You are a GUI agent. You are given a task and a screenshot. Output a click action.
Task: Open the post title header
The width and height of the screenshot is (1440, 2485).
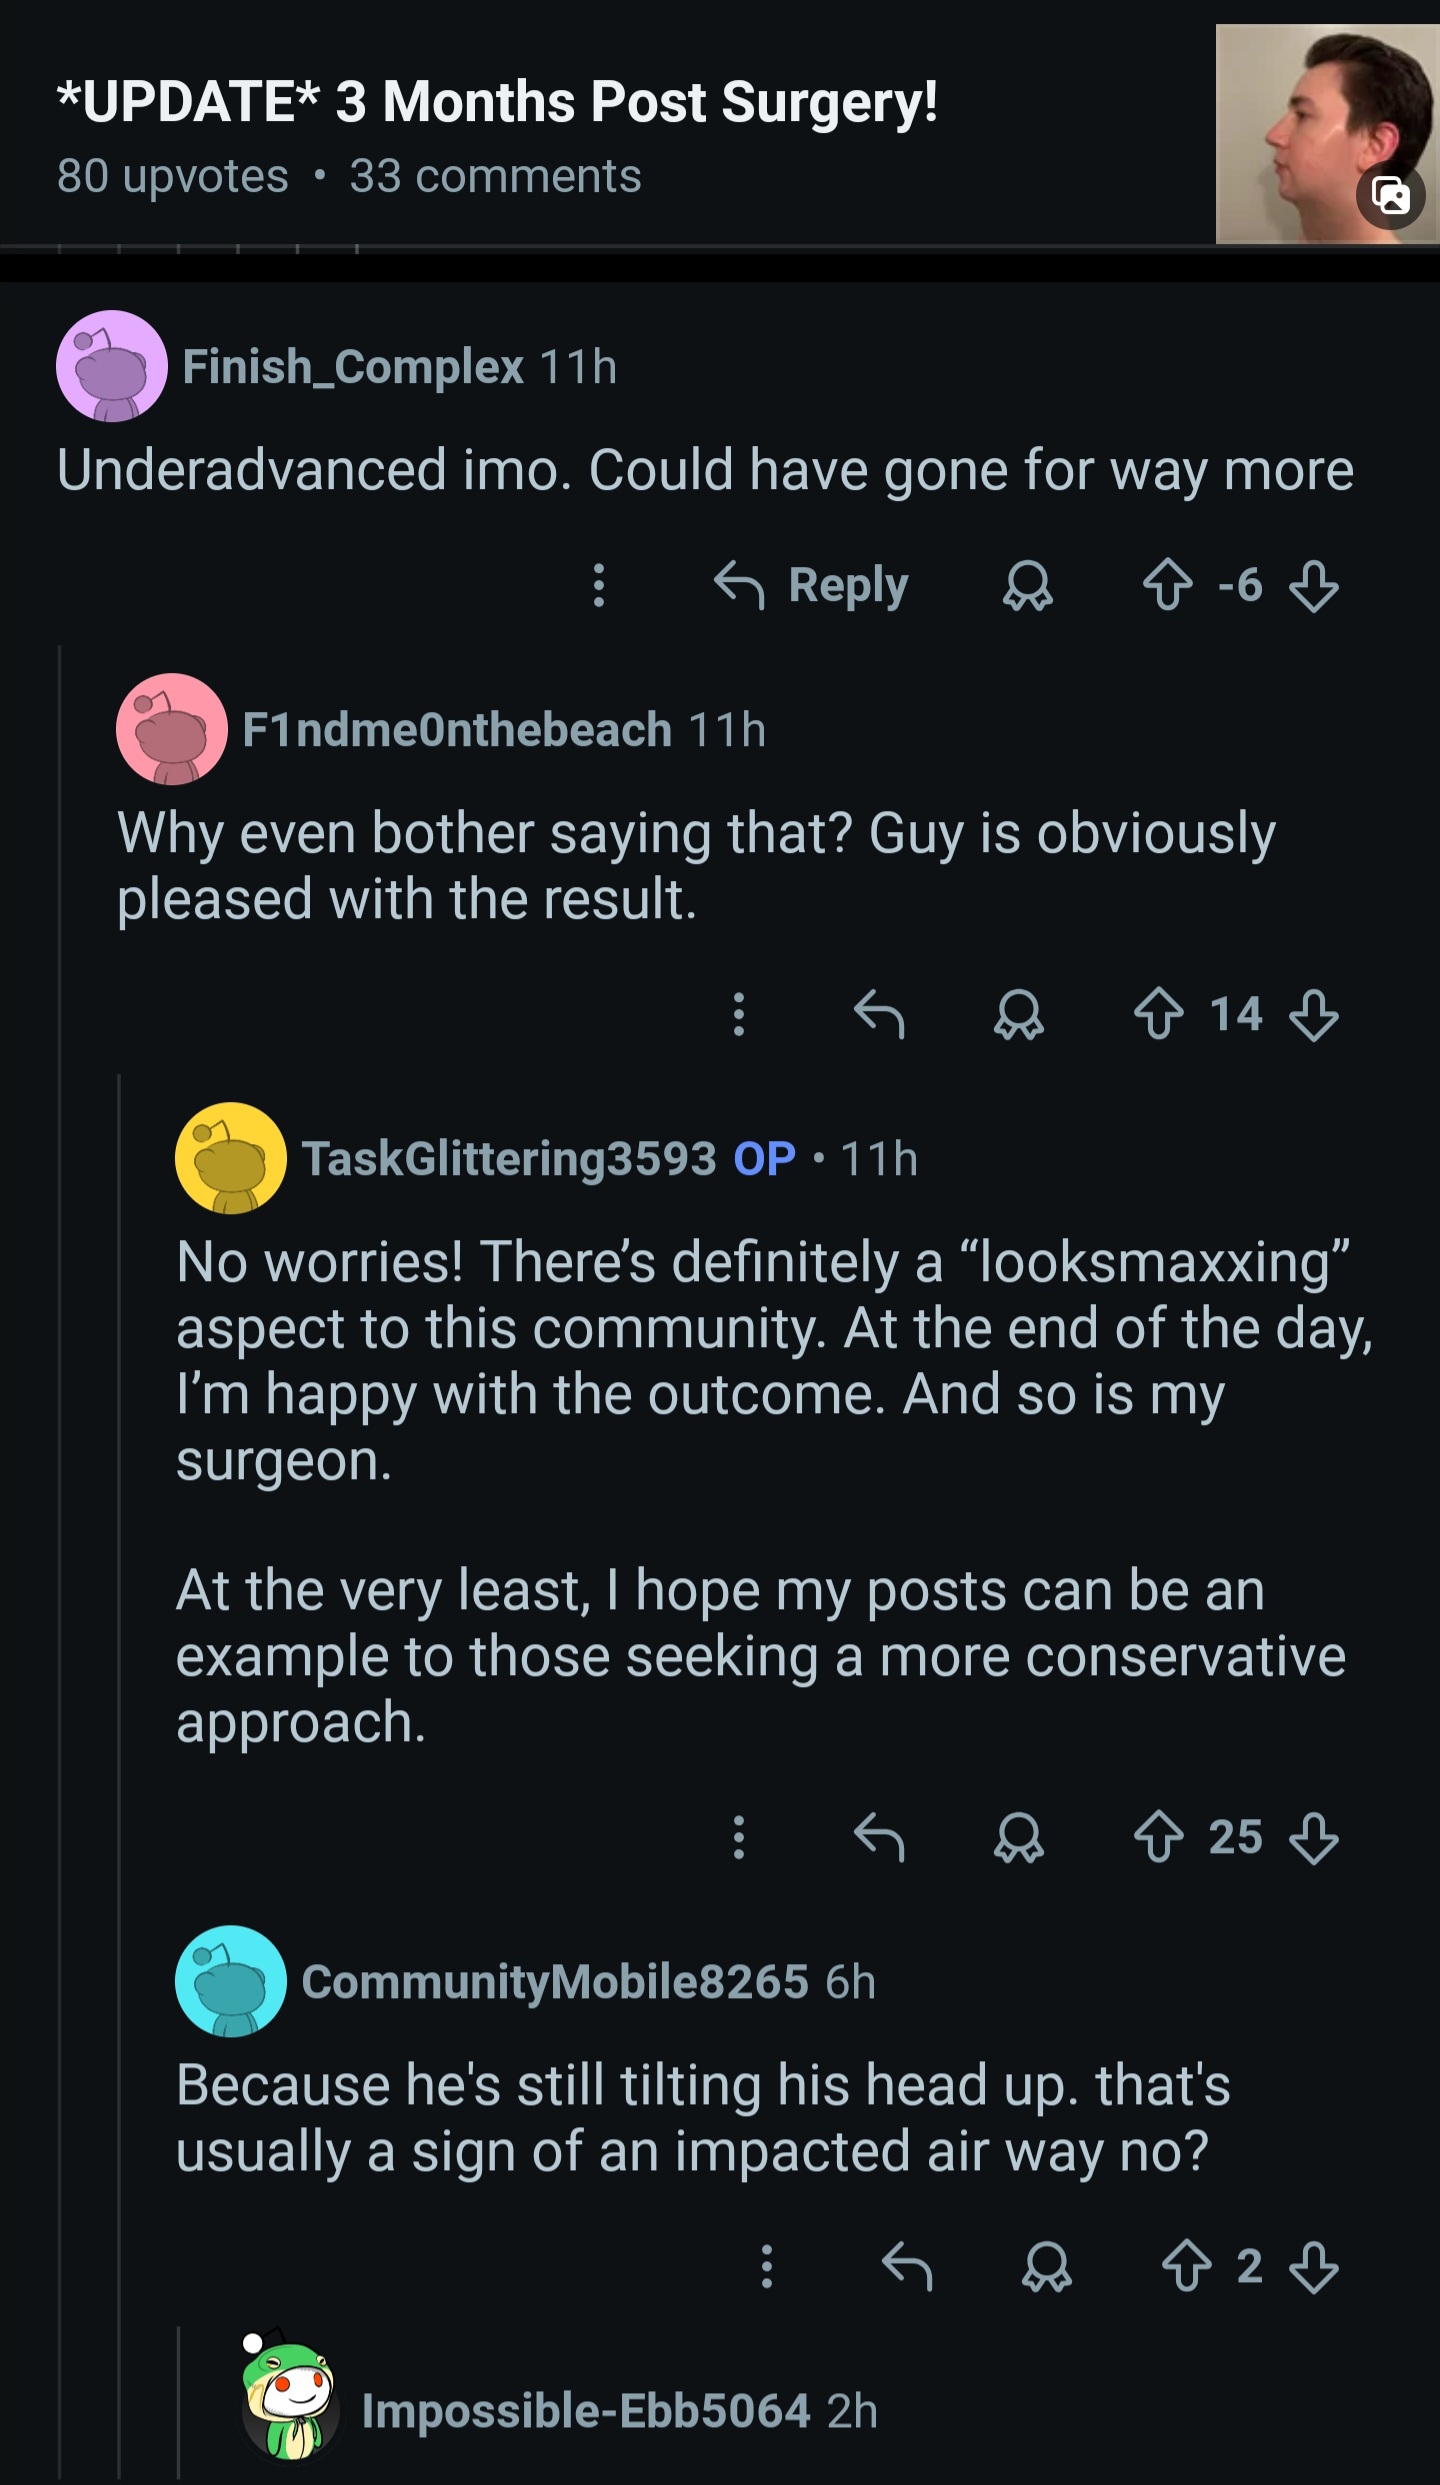pos(497,102)
